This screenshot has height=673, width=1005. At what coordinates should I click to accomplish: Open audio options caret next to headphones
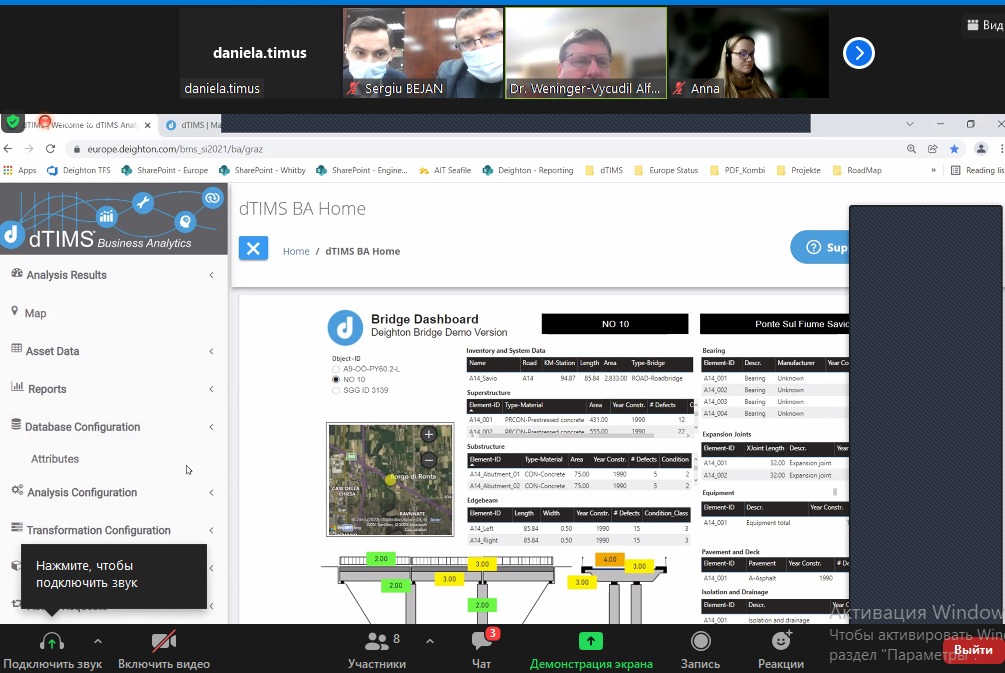pyautogui.click(x=97, y=642)
